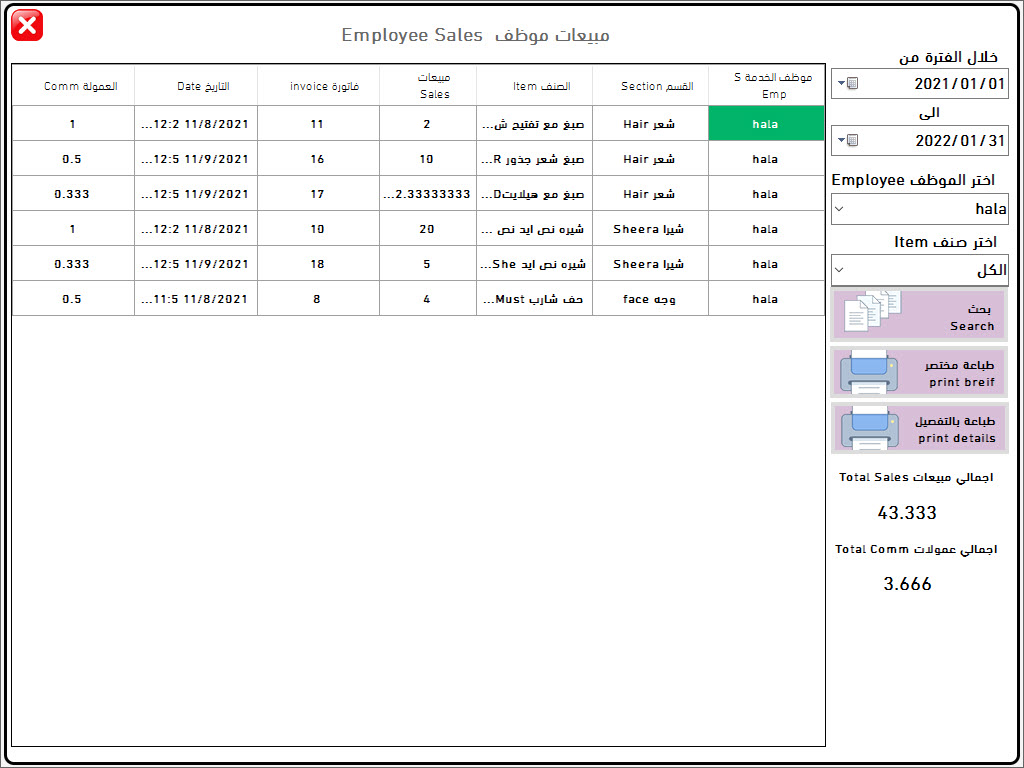Click sales value 5 in invoice 18 row
The height and width of the screenshot is (768, 1024).
(x=428, y=264)
